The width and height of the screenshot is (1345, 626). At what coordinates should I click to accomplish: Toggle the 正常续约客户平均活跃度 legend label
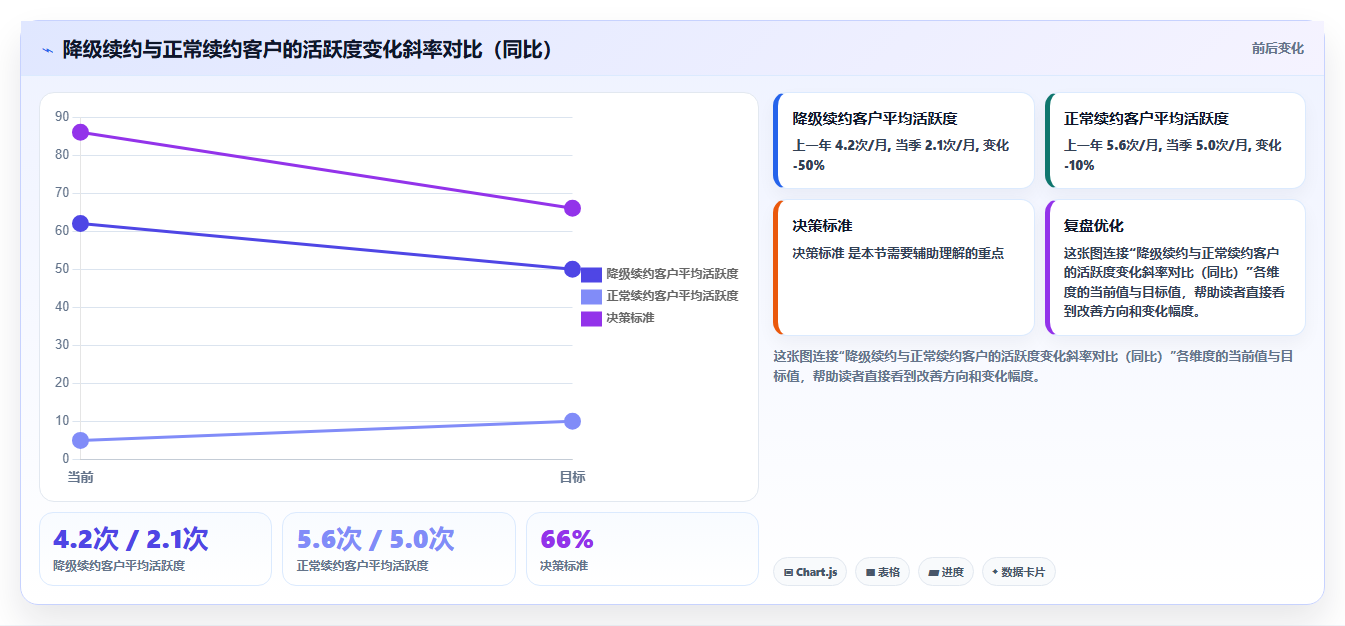[672, 296]
